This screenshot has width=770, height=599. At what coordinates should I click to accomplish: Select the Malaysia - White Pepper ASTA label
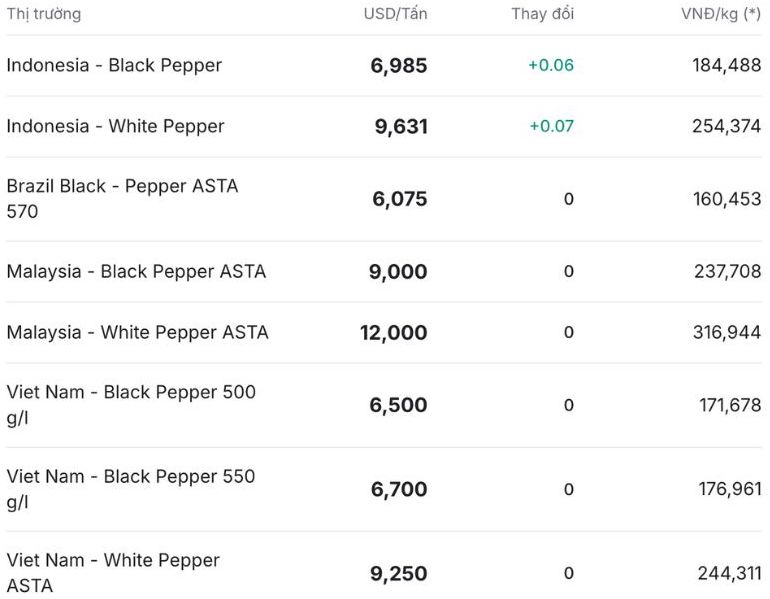(x=137, y=332)
